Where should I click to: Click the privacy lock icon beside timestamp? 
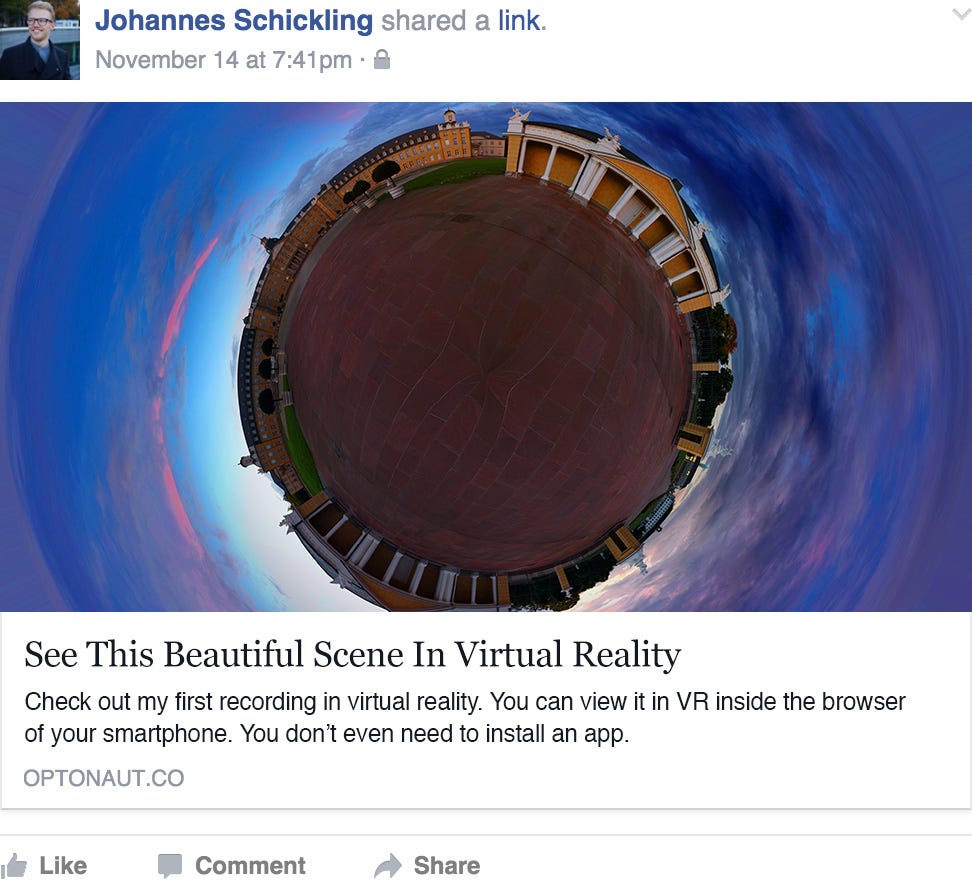[x=382, y=59]
